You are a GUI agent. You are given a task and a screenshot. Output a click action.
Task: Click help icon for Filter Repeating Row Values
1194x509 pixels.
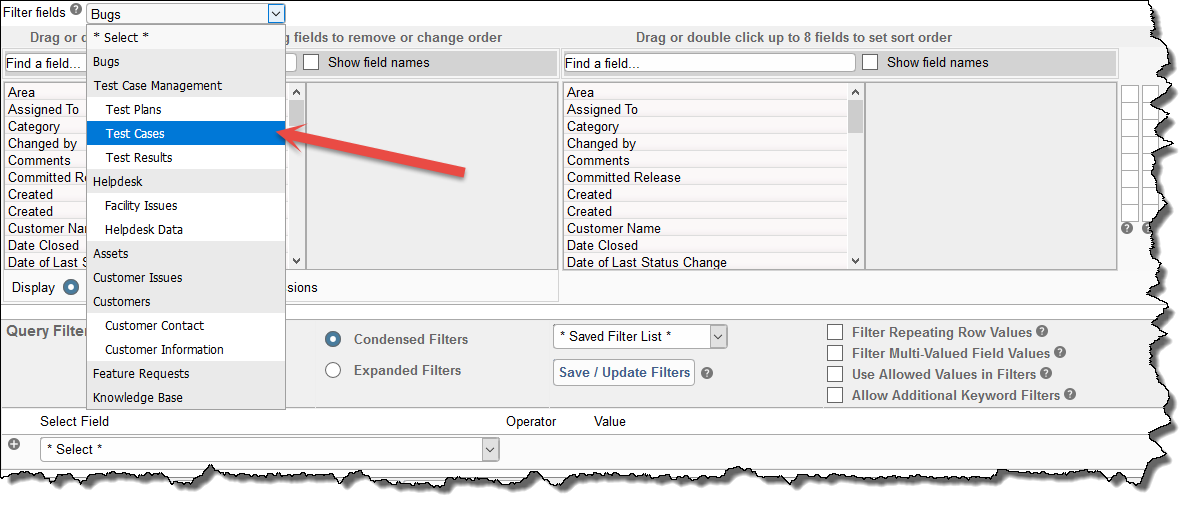(1042, 332)
